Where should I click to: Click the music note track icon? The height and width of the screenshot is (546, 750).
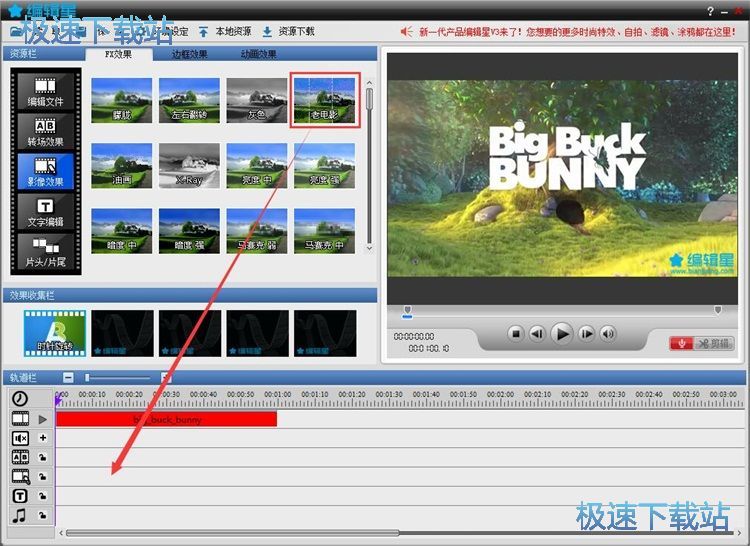click(20, 515)
